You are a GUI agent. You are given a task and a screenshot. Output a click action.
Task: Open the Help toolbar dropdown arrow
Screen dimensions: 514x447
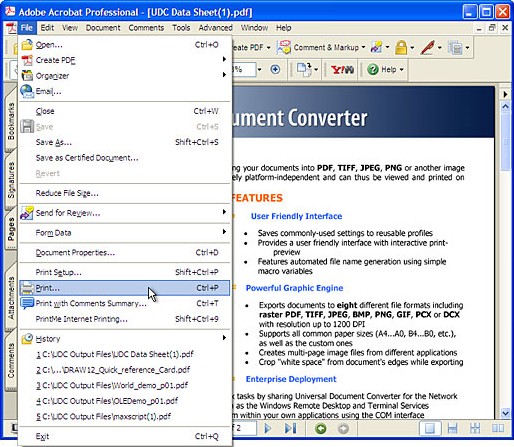pos(401,70)
